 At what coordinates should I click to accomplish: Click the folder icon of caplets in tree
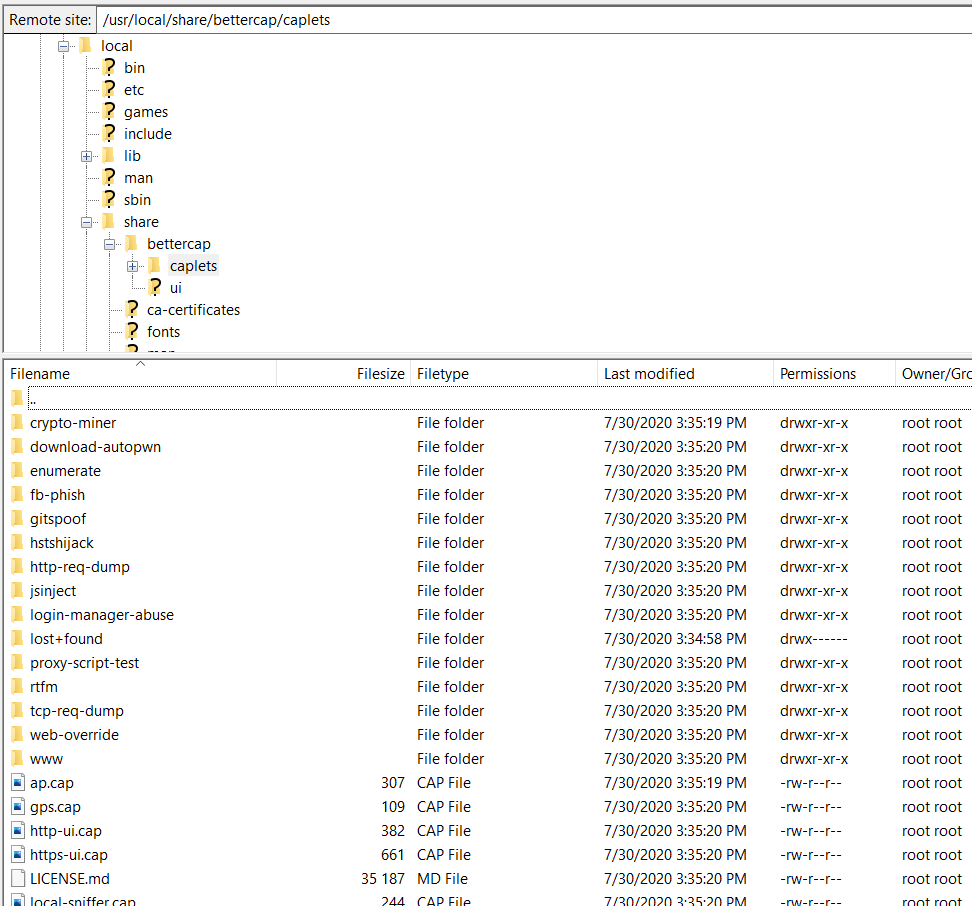coord(154,265)
